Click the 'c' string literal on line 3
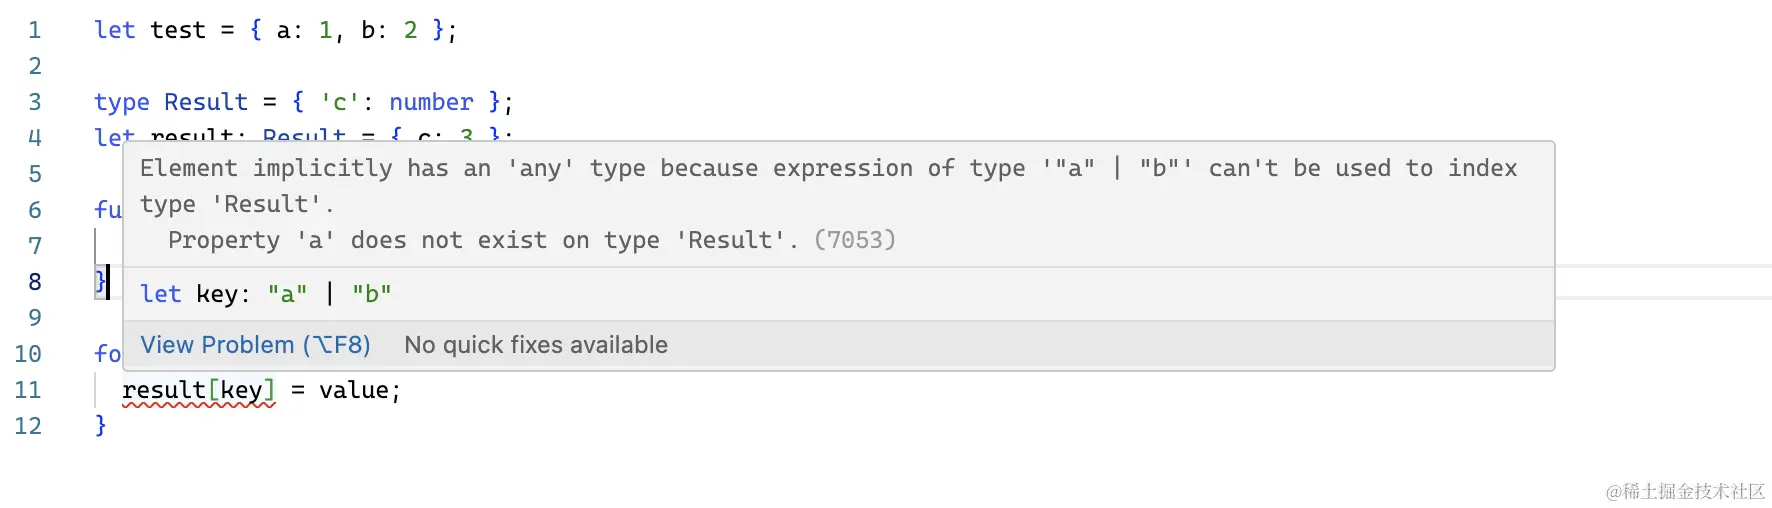Viewport: 1772px width, 508px height. [339, 102]
